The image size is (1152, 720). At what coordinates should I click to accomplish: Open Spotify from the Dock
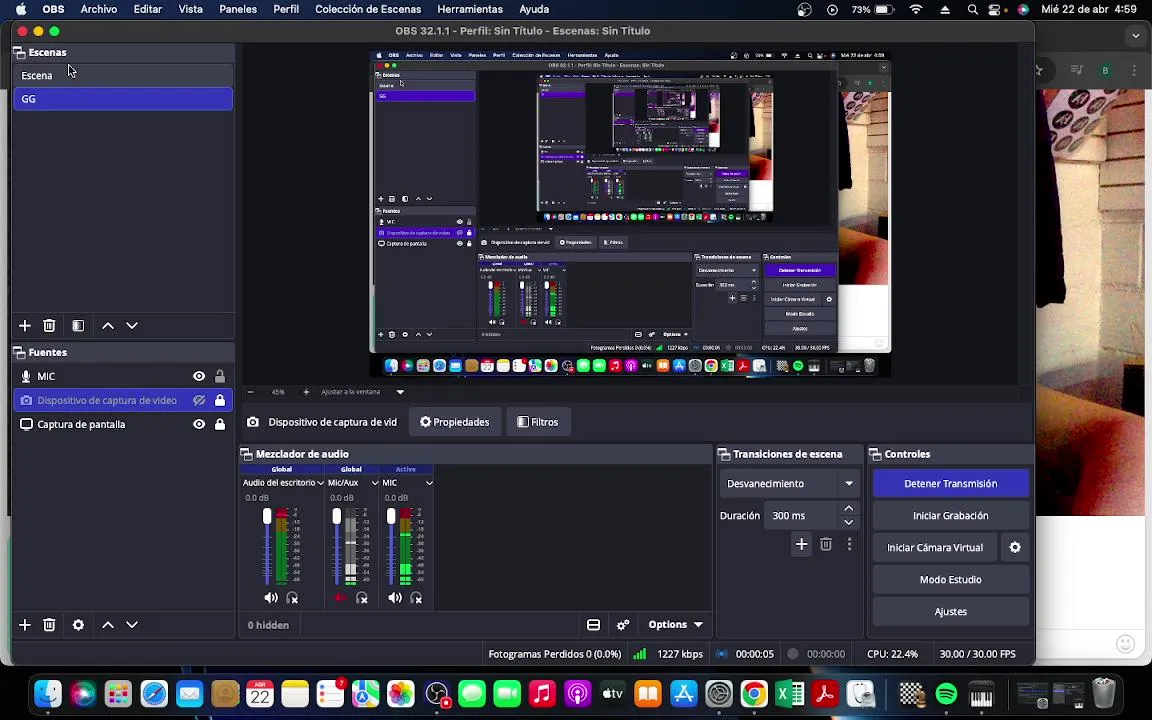coord(946,694)
